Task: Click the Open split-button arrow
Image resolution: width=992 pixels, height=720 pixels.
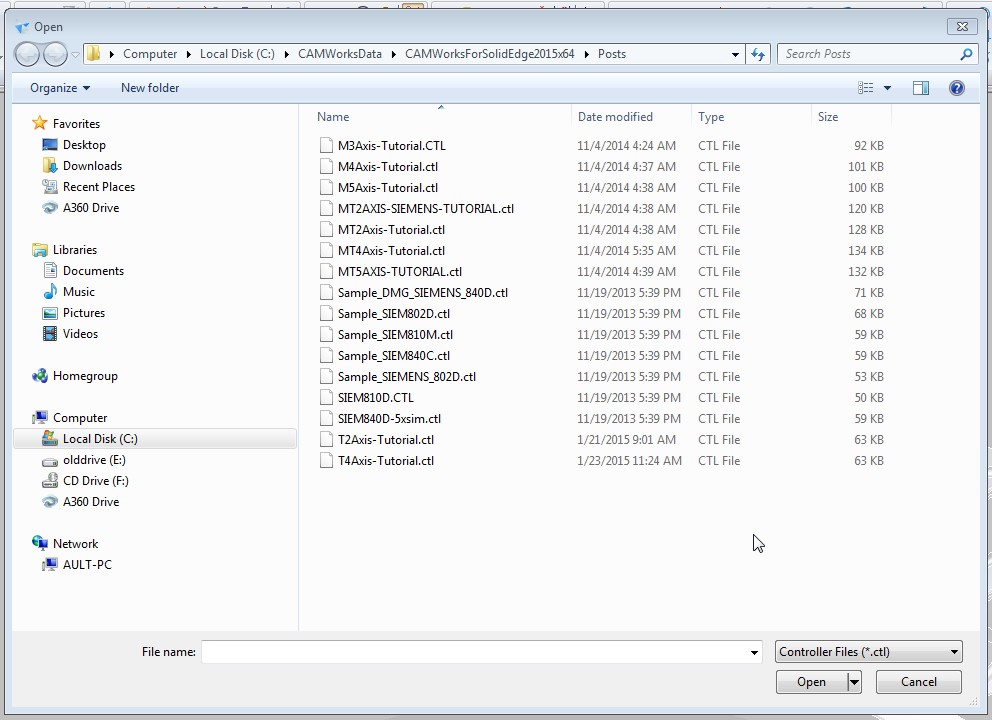Action: pos(854,682)
